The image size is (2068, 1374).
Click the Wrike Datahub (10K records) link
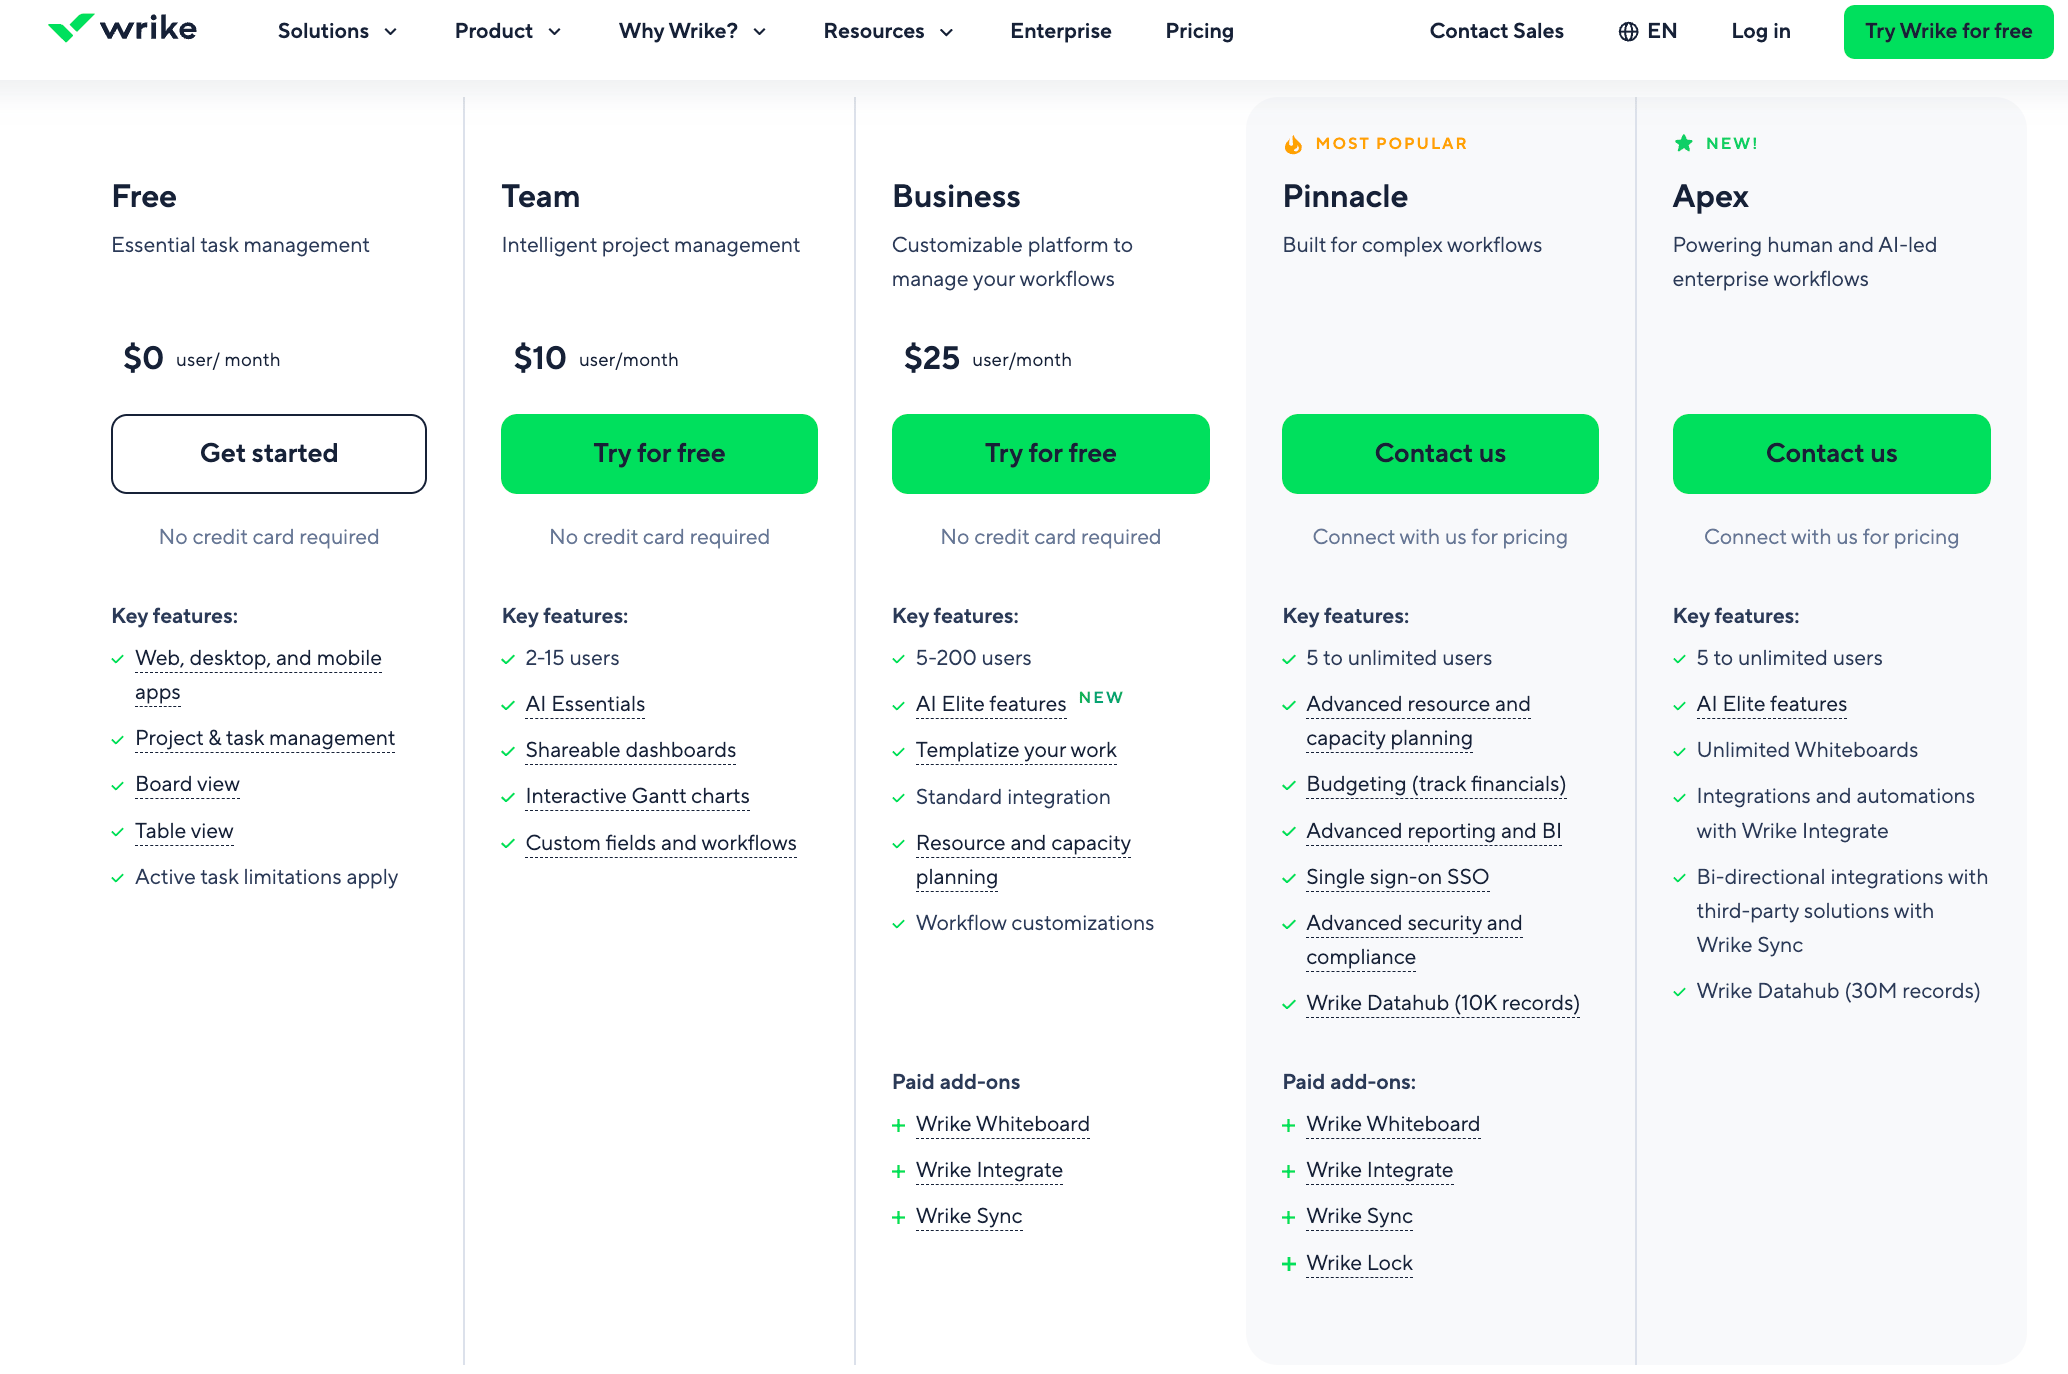[1441, 1003]
